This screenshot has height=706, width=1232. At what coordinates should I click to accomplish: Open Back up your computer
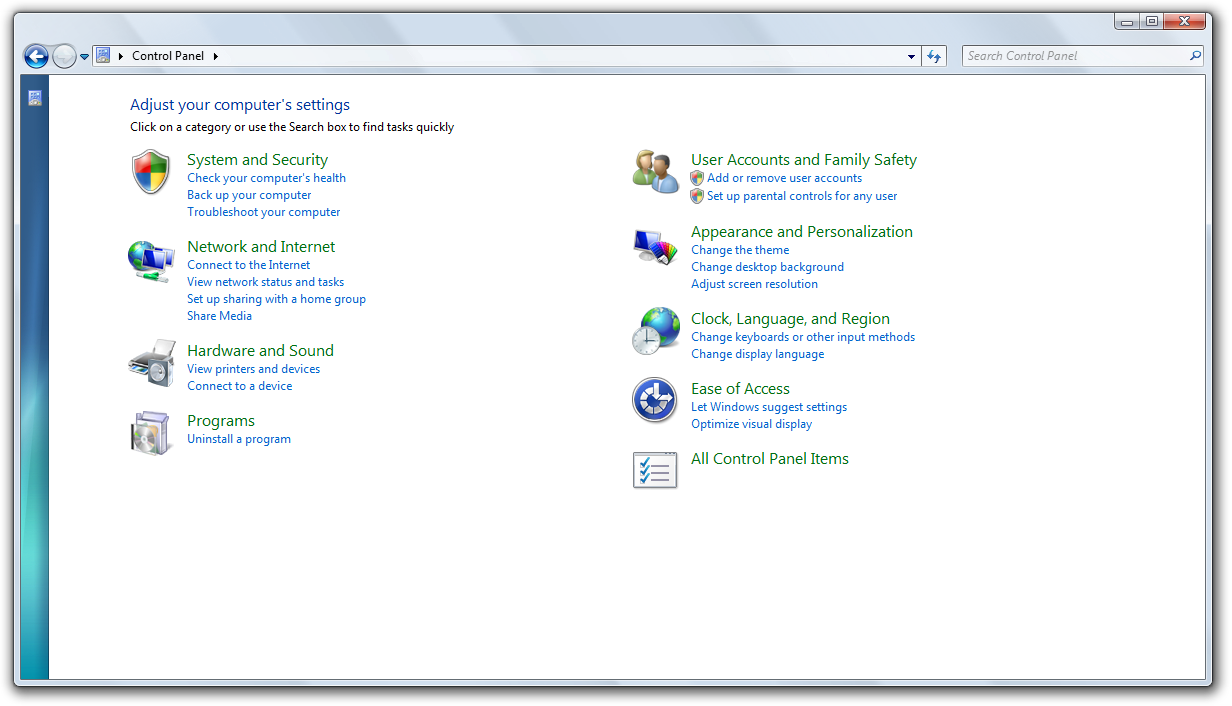pyautogui.click(x=249, y=195)
